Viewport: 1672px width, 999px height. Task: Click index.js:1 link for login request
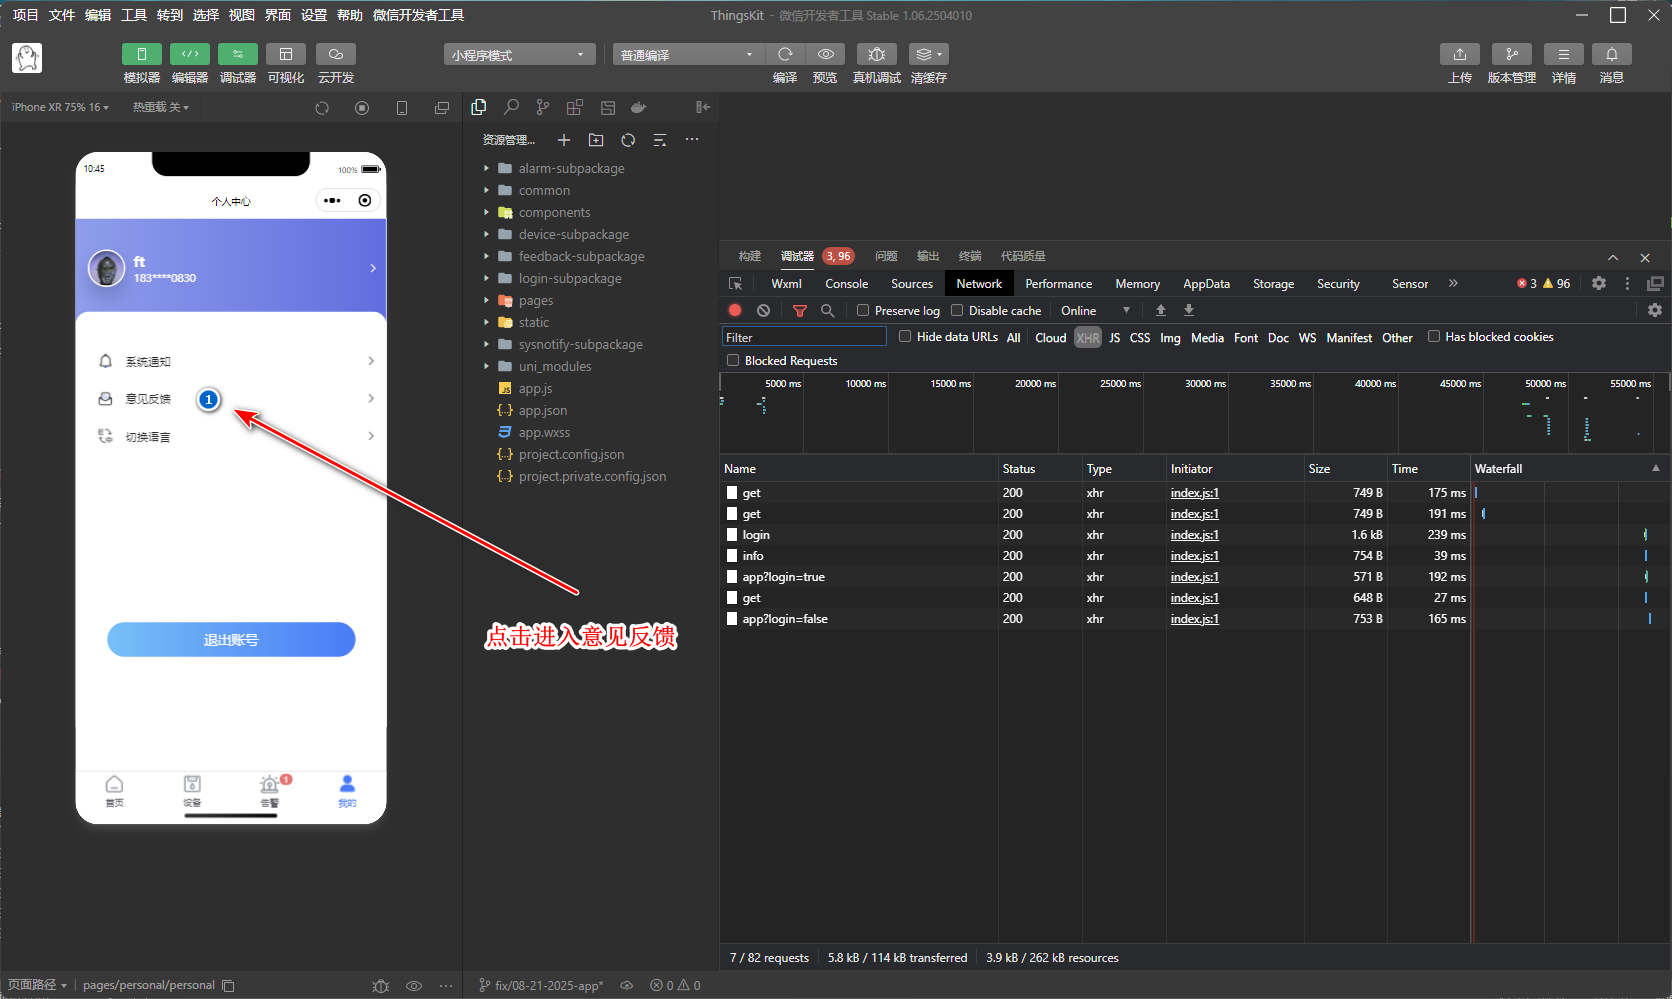(x=1194, y=535)
